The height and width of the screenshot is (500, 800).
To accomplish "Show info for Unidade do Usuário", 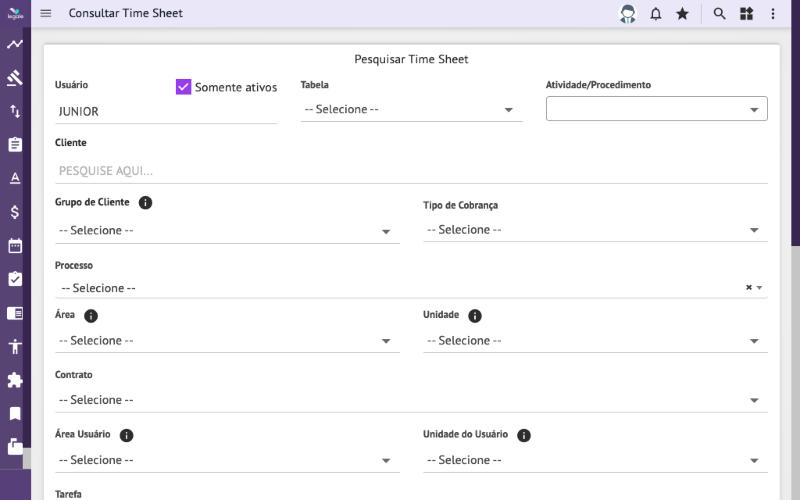I will pos(524,435).
